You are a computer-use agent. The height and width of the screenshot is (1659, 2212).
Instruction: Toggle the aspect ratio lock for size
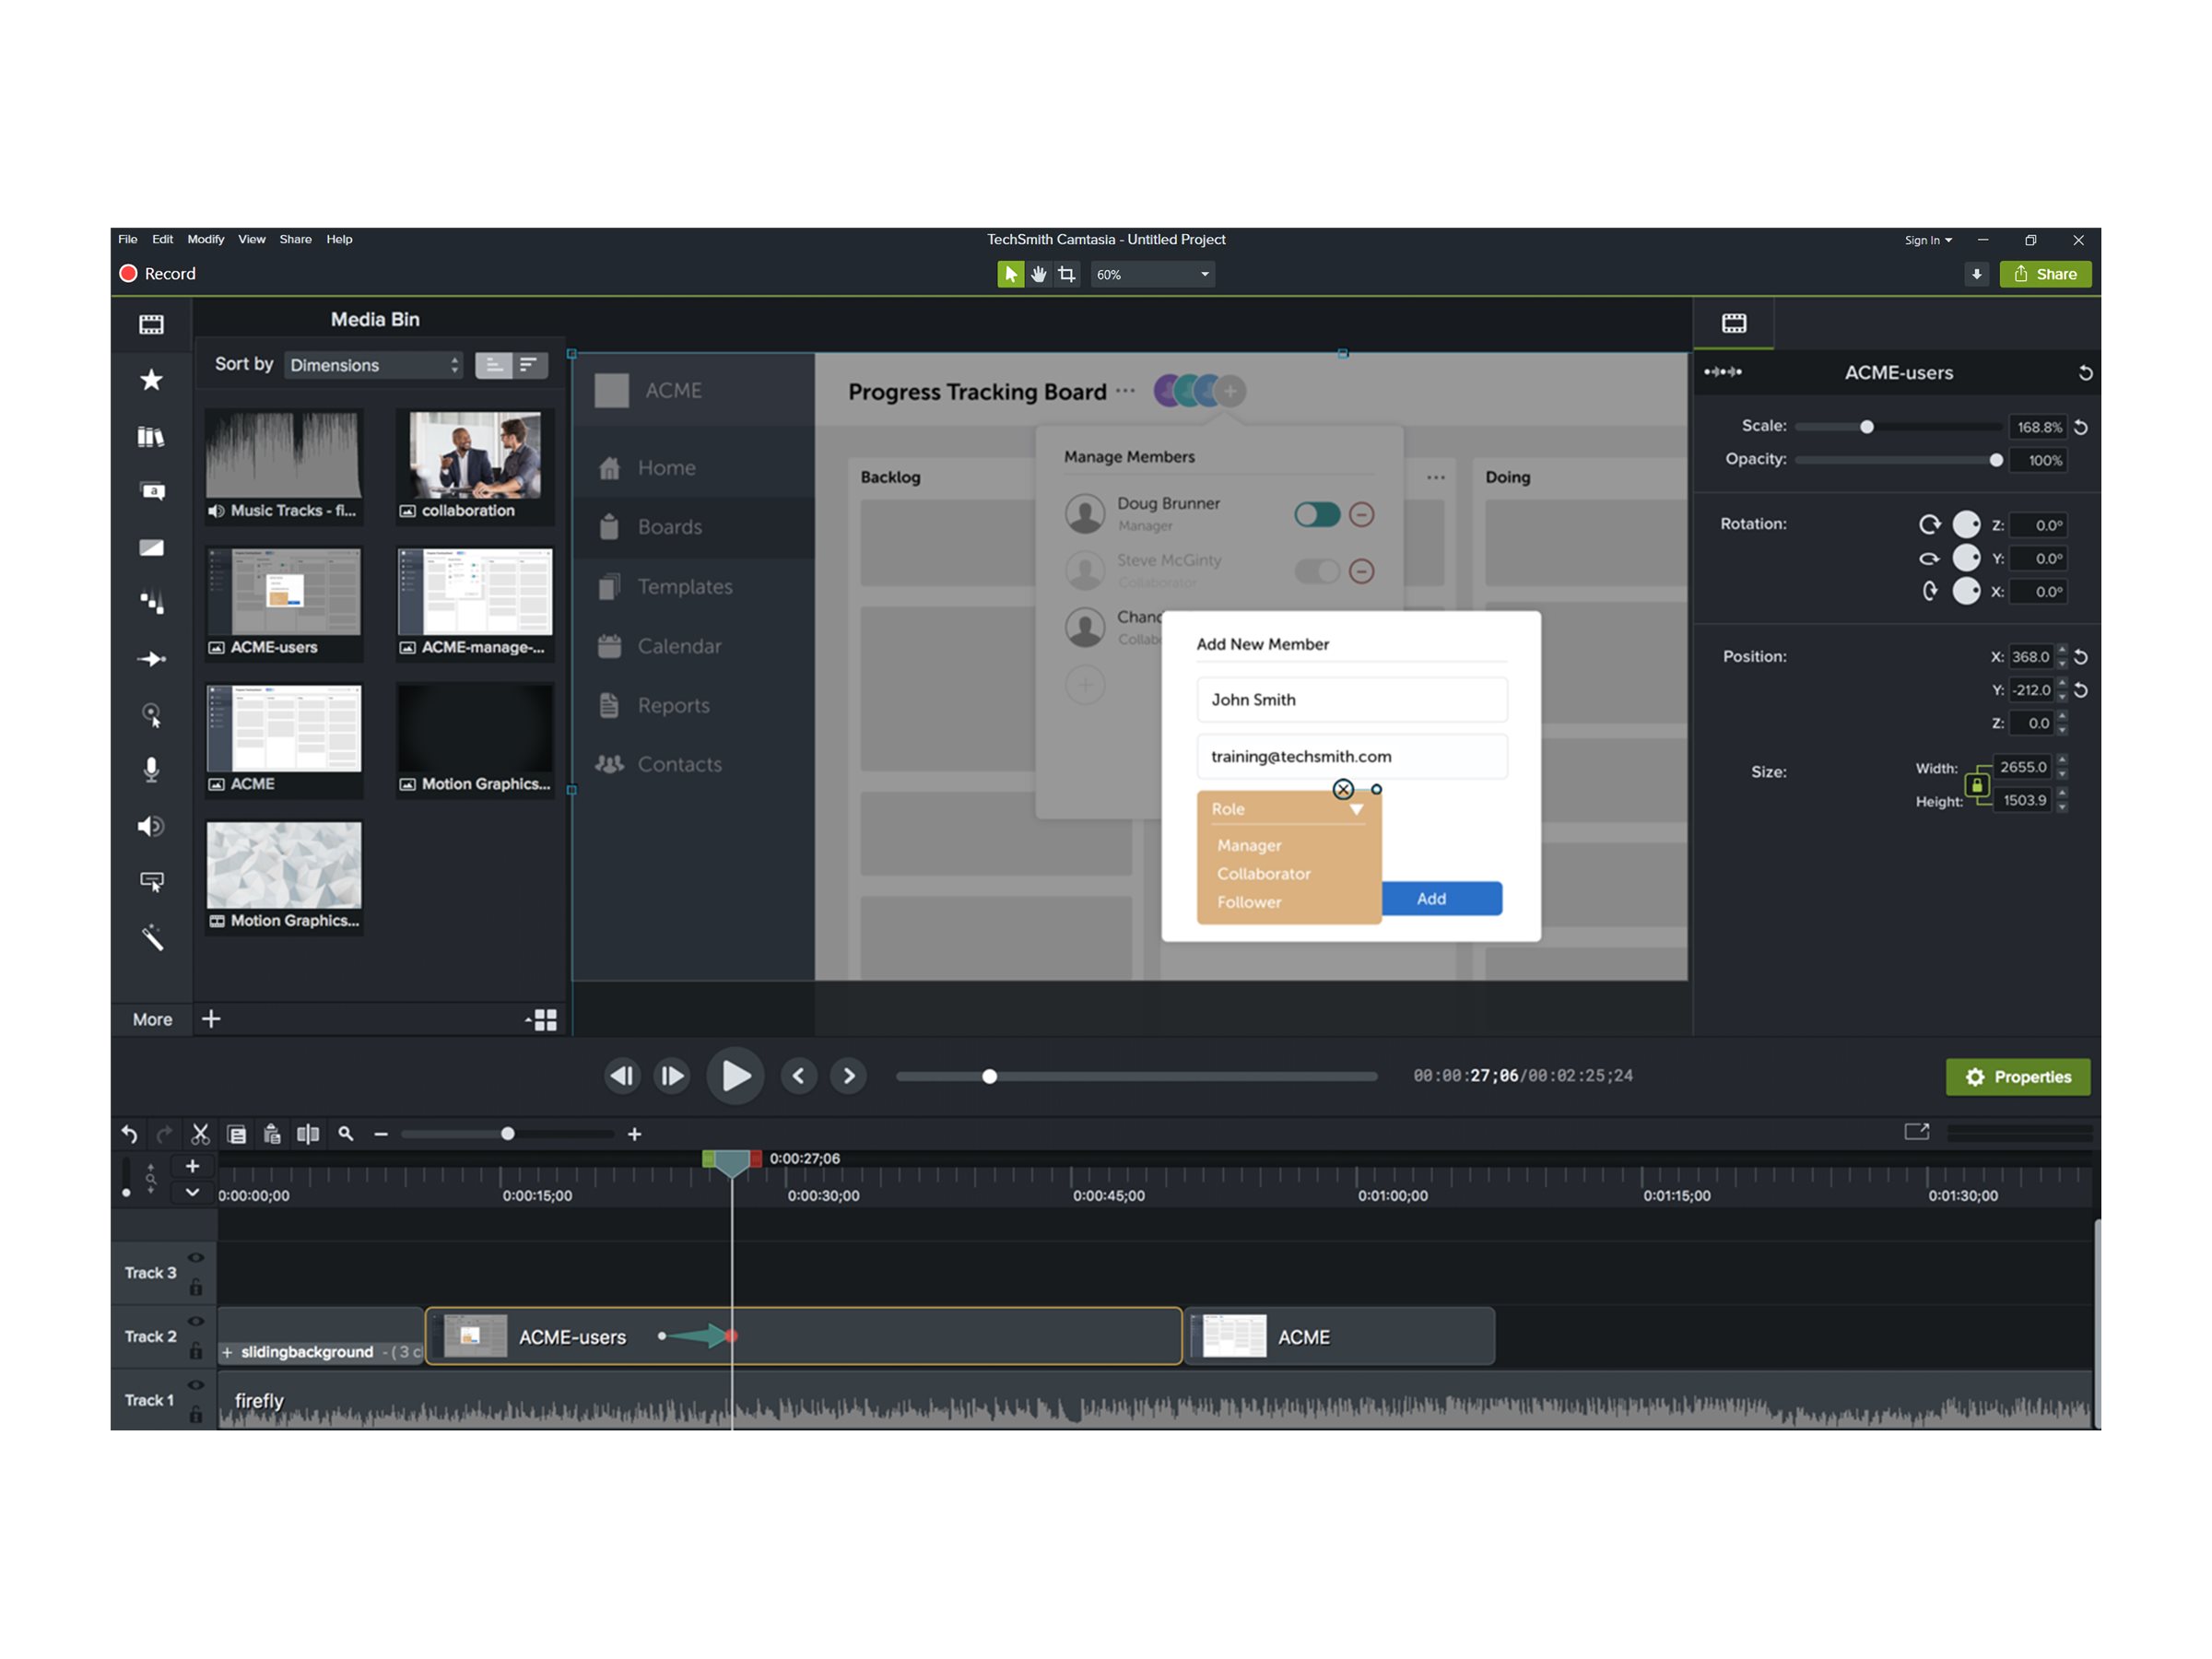click(x=1976, y=785)
